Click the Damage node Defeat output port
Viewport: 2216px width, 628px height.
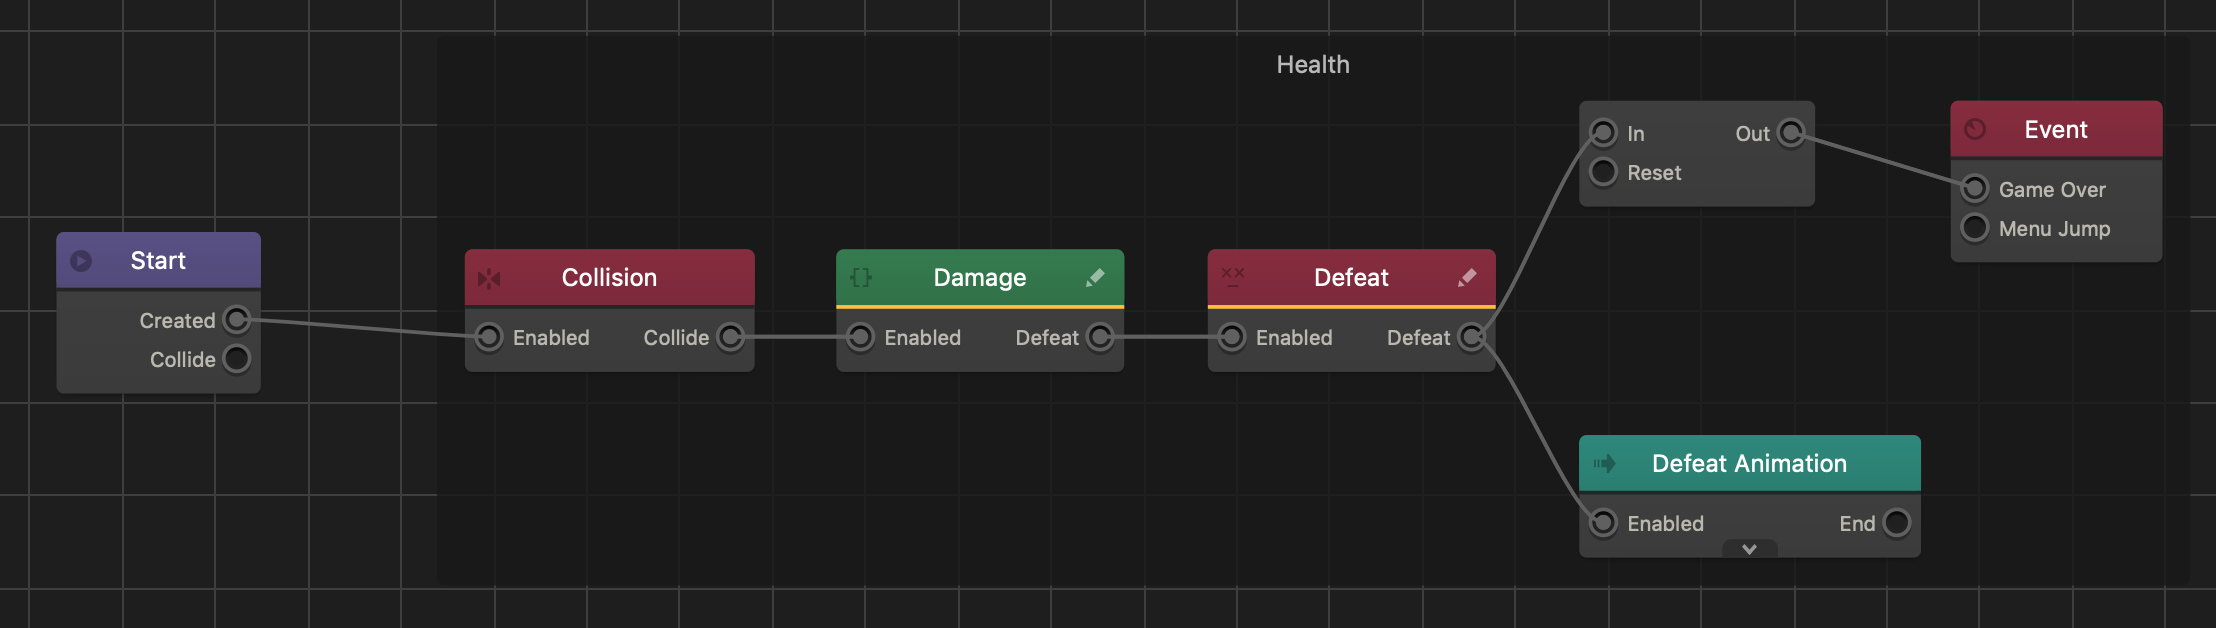[1100, 337]
